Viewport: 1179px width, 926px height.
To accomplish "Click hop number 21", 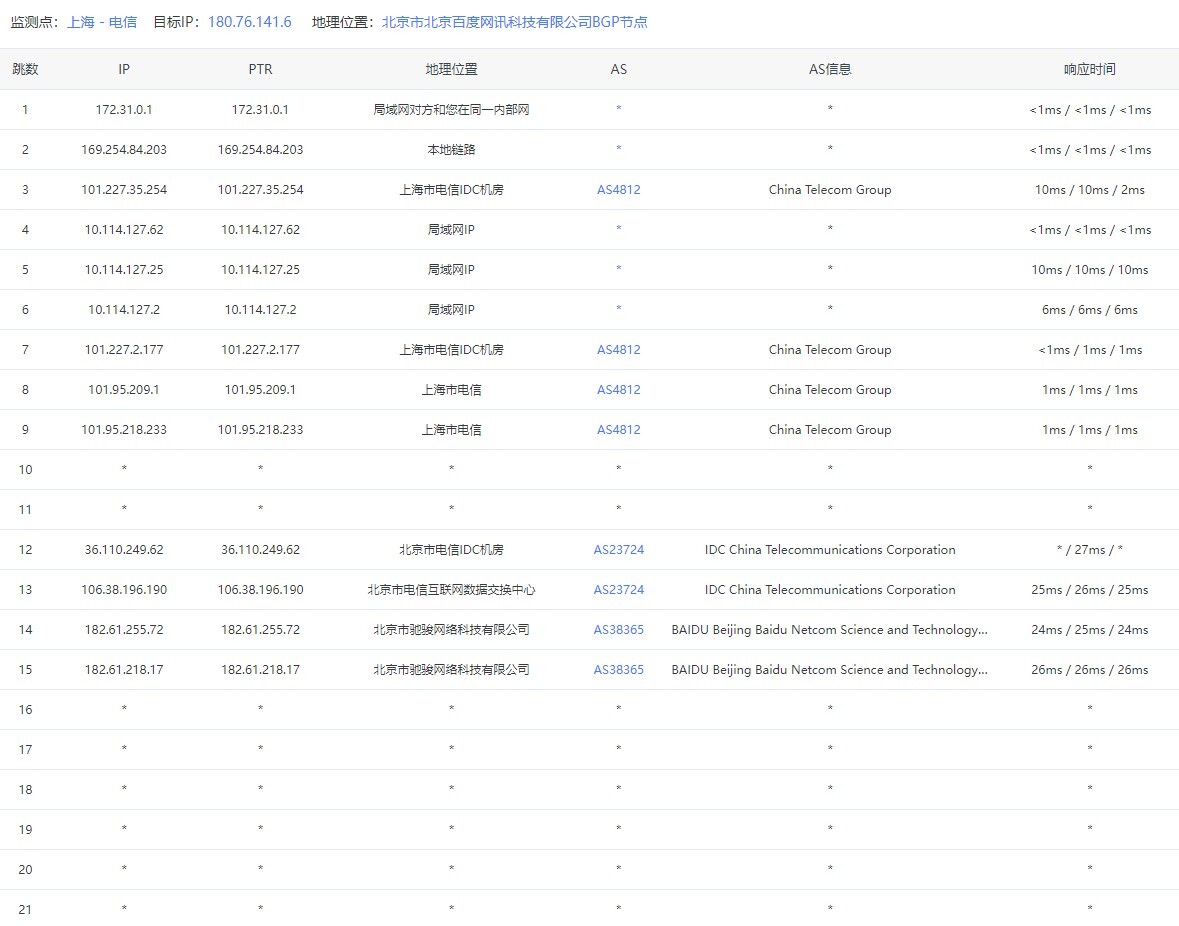I will [26, 909].
